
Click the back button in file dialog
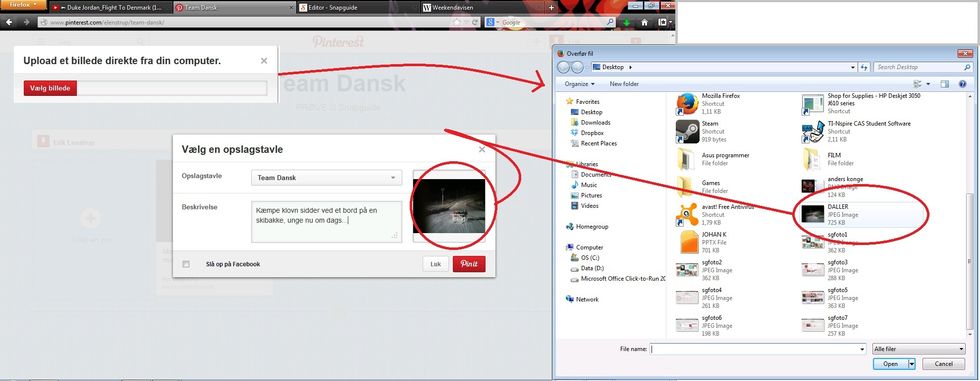562,67
